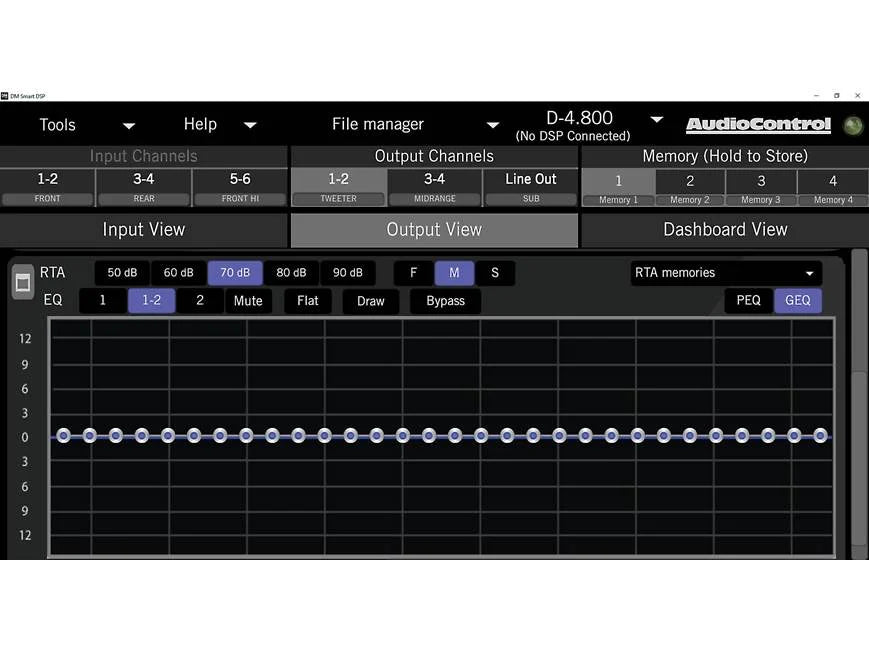869x652 pixels.
Task: Click the Flat EQ button
Action: pyautogui.click(x=308, y=301)
